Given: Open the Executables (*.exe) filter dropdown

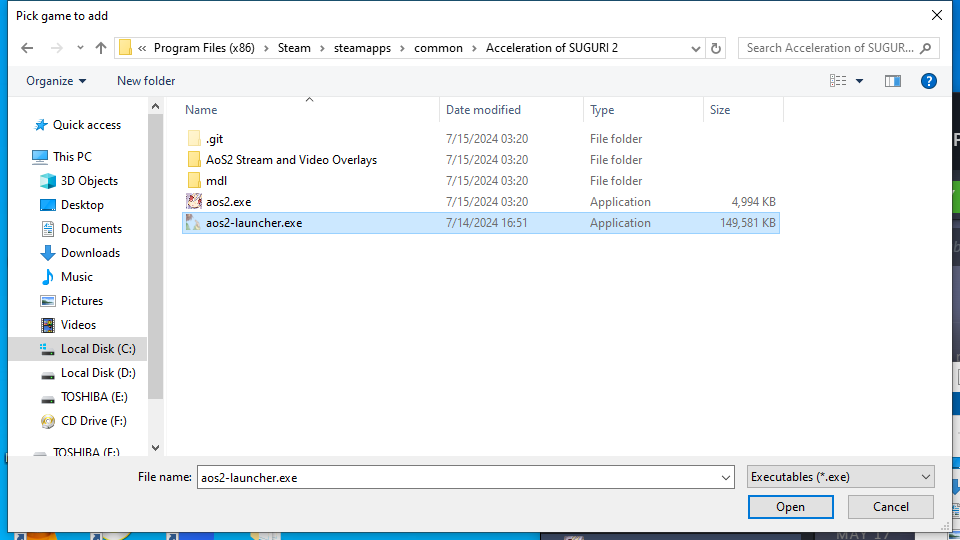Looking at the screenshot, I should pos(841,477).
